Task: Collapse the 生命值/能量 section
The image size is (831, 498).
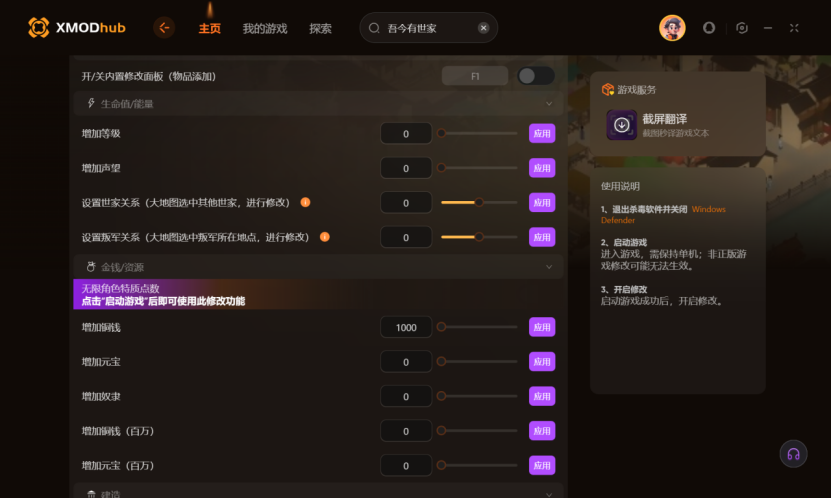Action: 549,104
